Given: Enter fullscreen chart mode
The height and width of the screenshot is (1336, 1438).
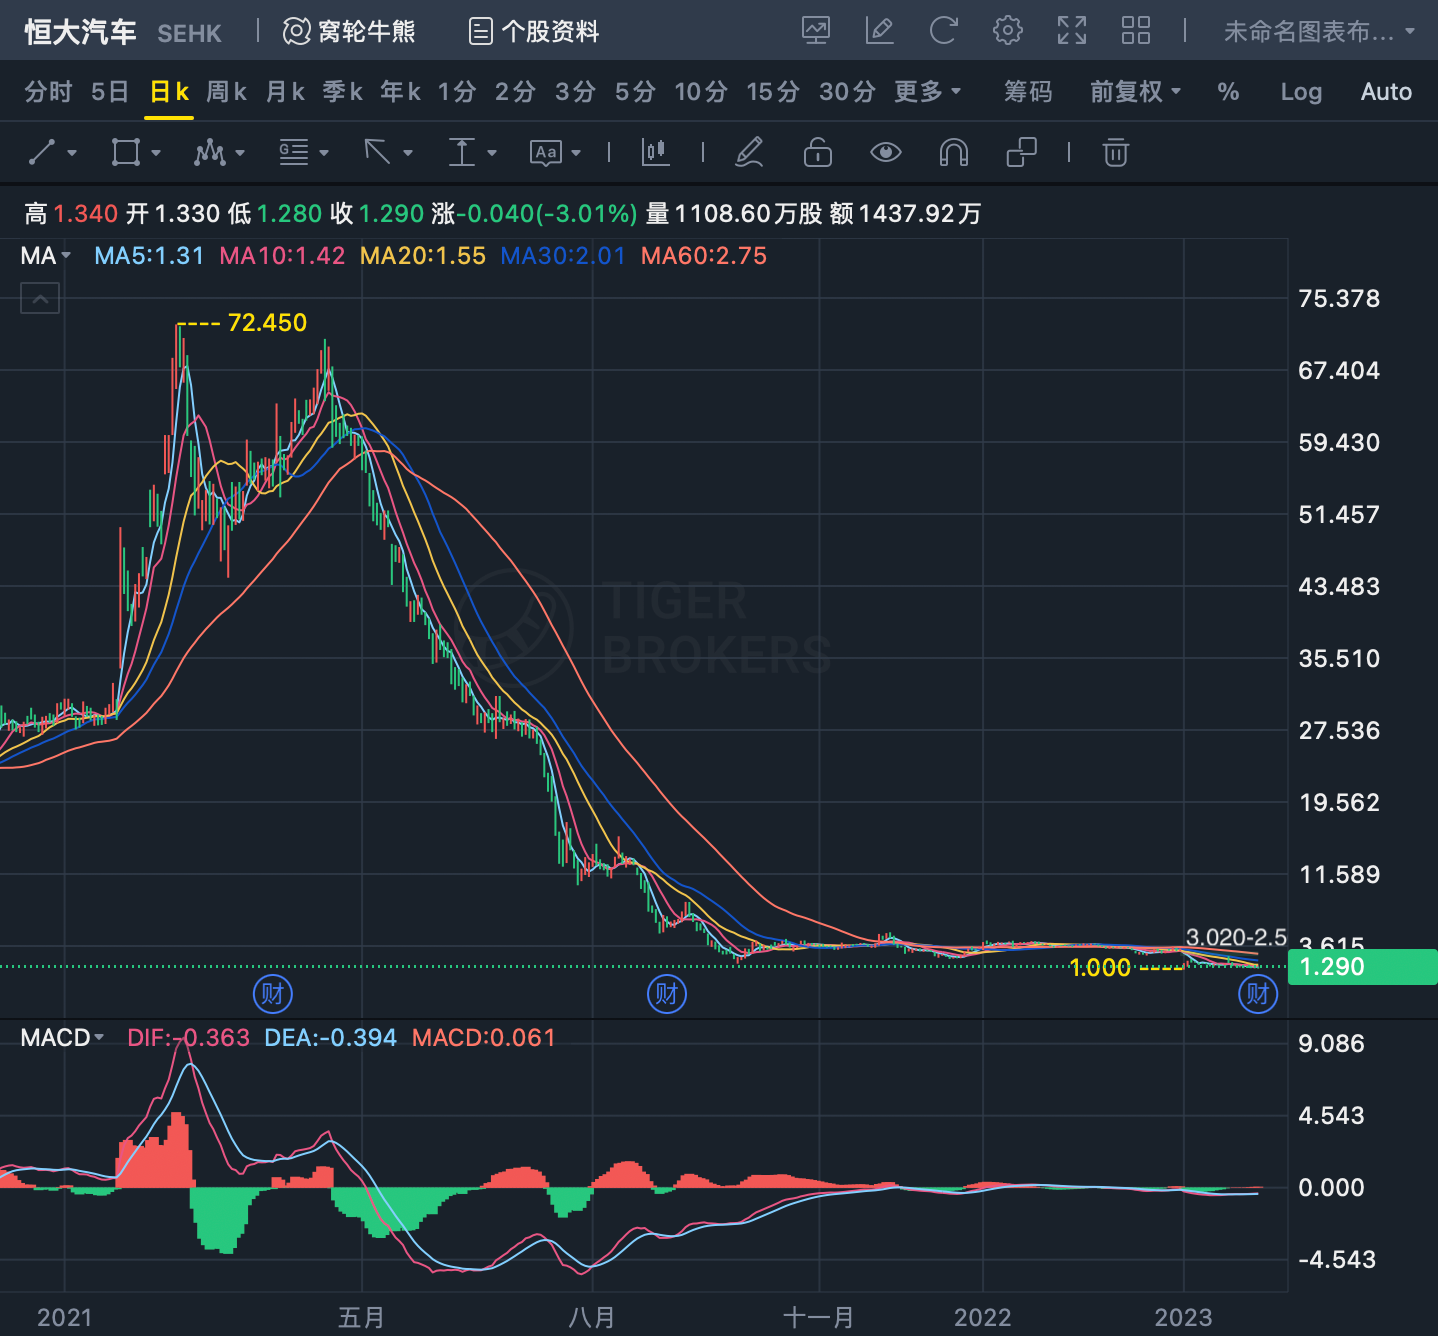Looking at the screenshot, I should click(1071, 31).
